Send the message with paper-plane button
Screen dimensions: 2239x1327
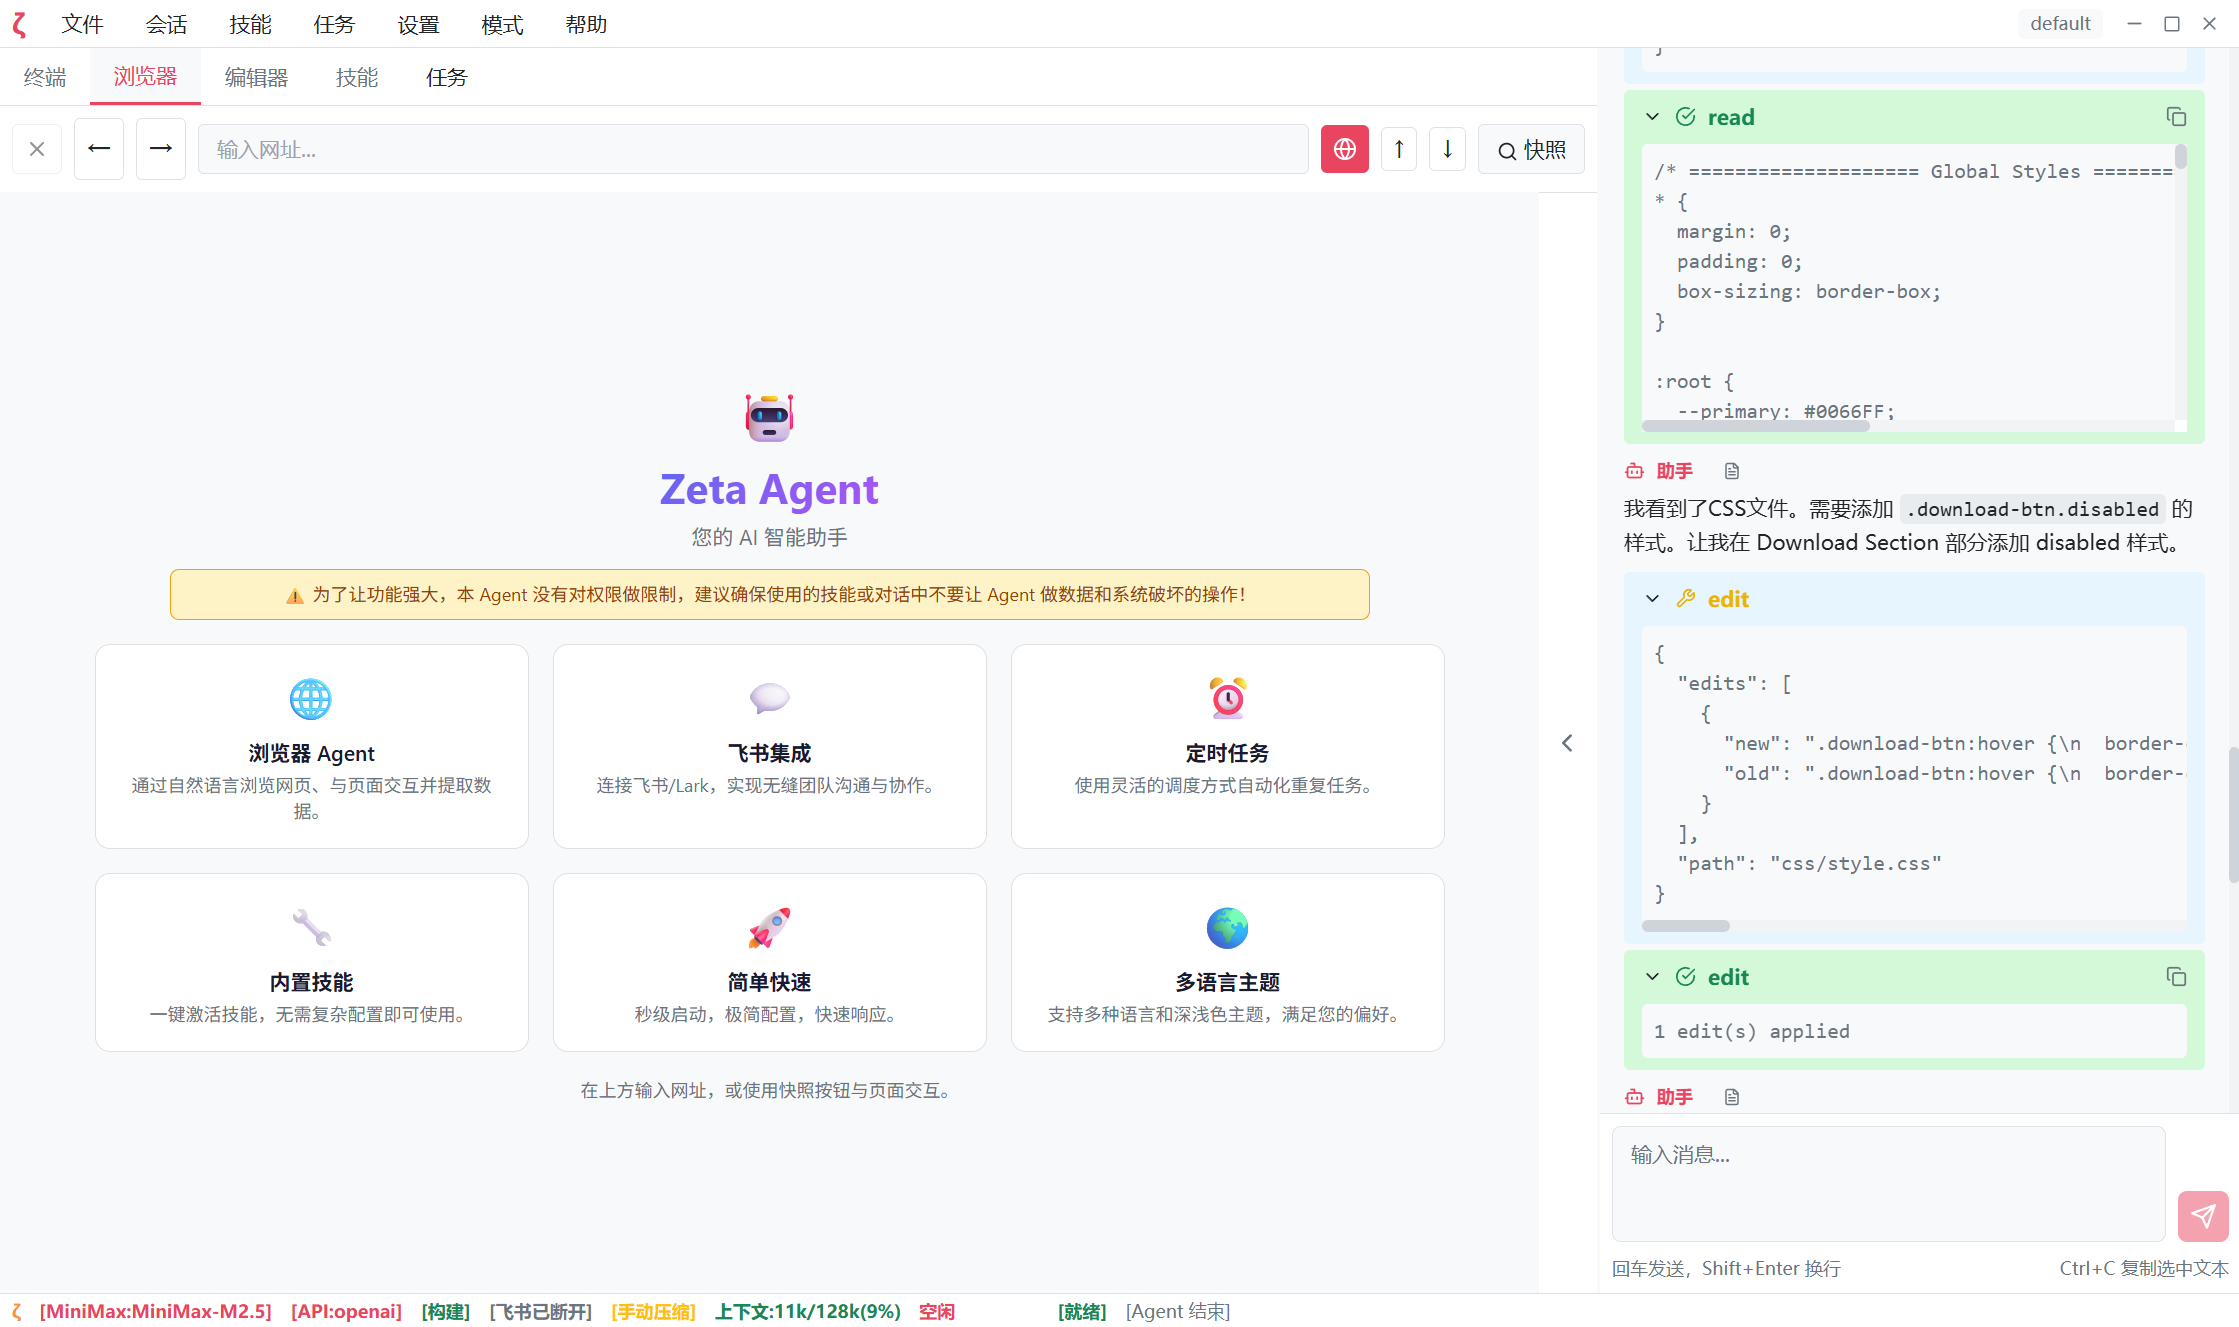point(2203,1215)
